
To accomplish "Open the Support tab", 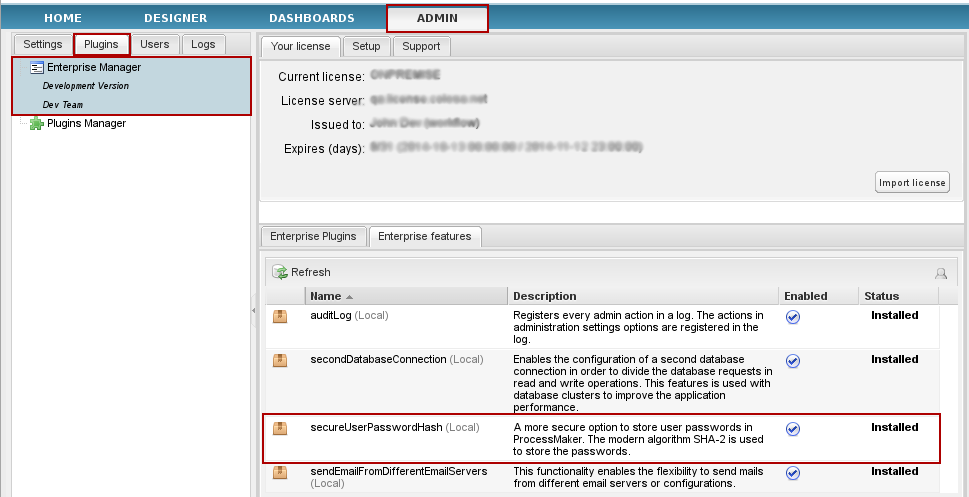I will (421, 46).
